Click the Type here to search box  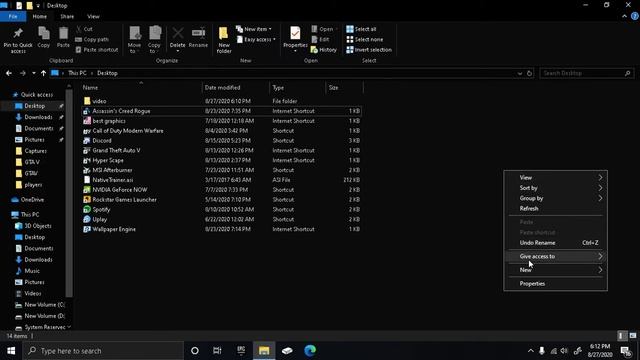coord(104,351)
